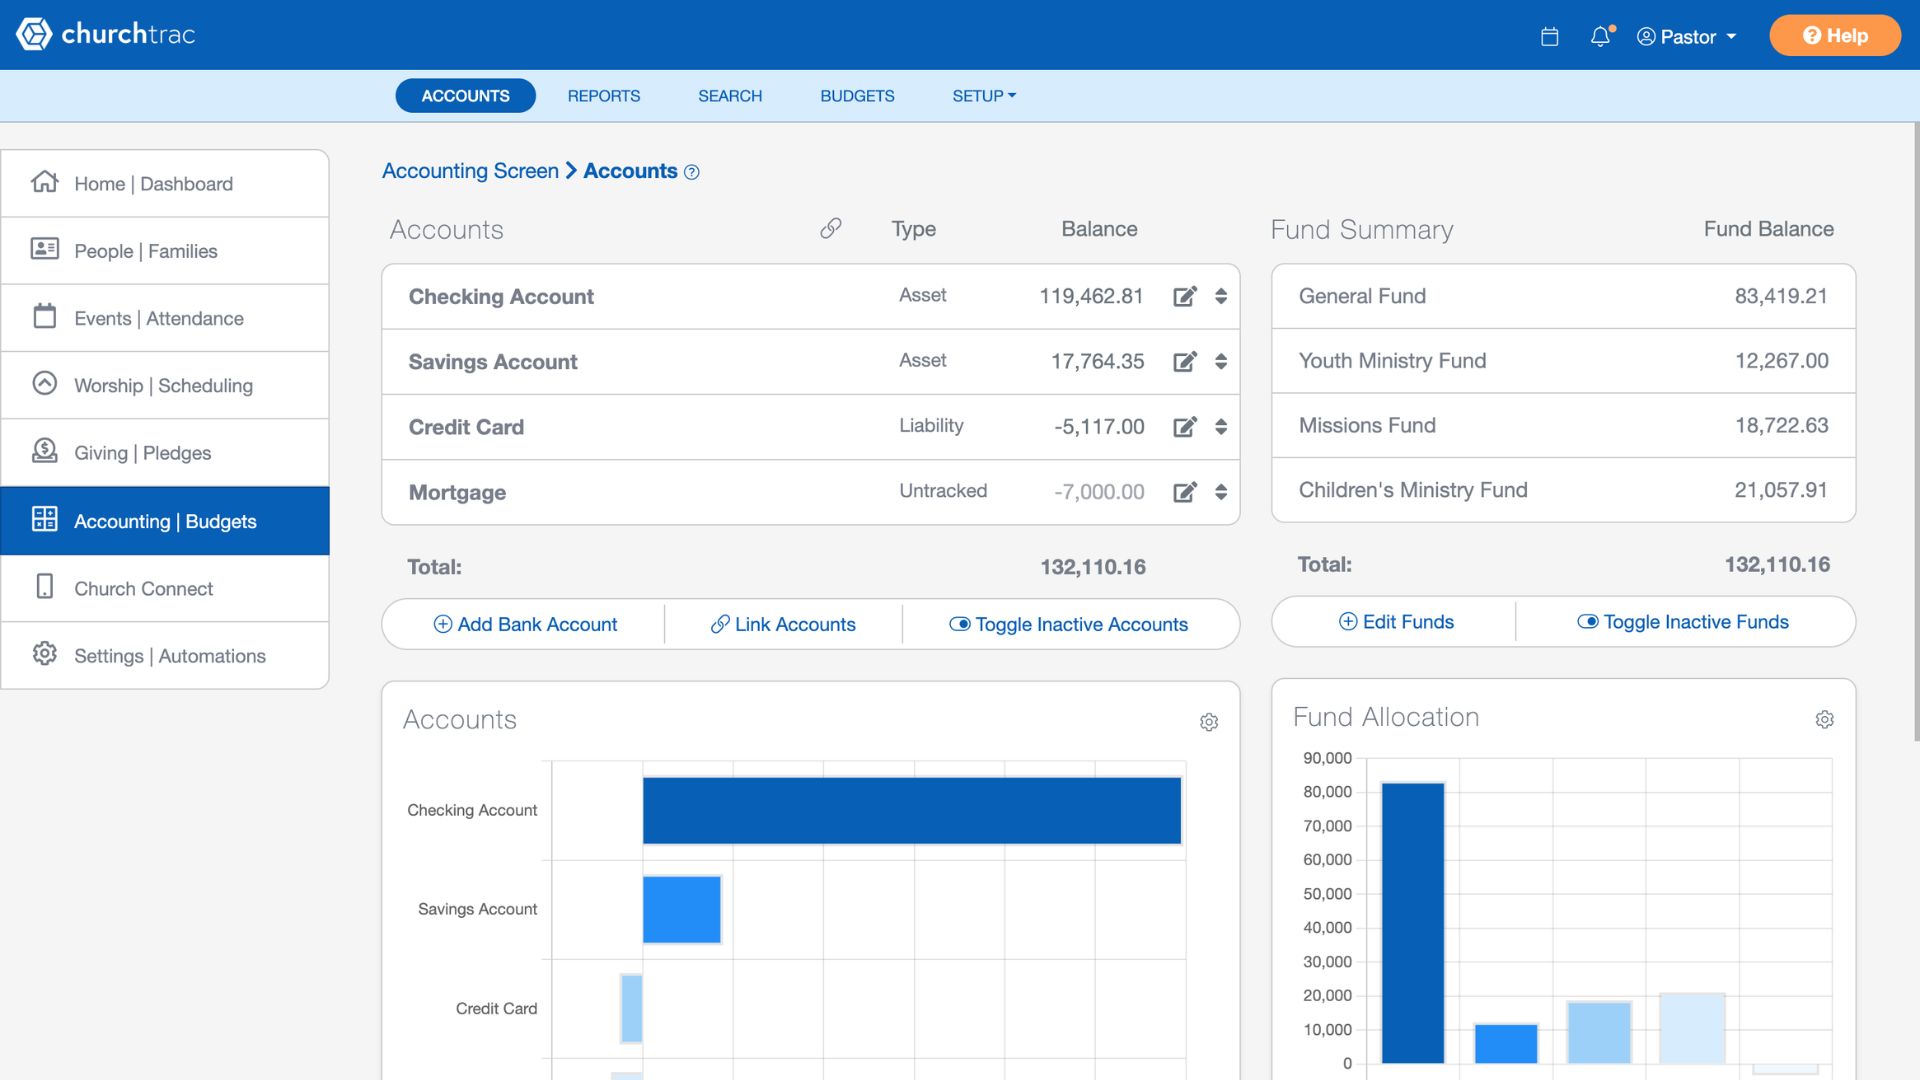
Task: Click reorder arrows for Checking Account
Action: coord(1221,296)
